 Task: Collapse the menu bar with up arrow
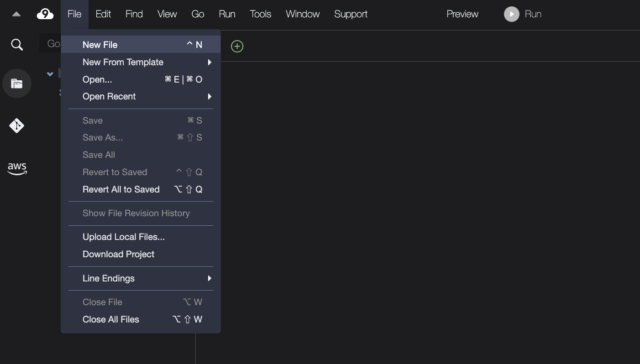pyautogui.click(x=16, y=14)
